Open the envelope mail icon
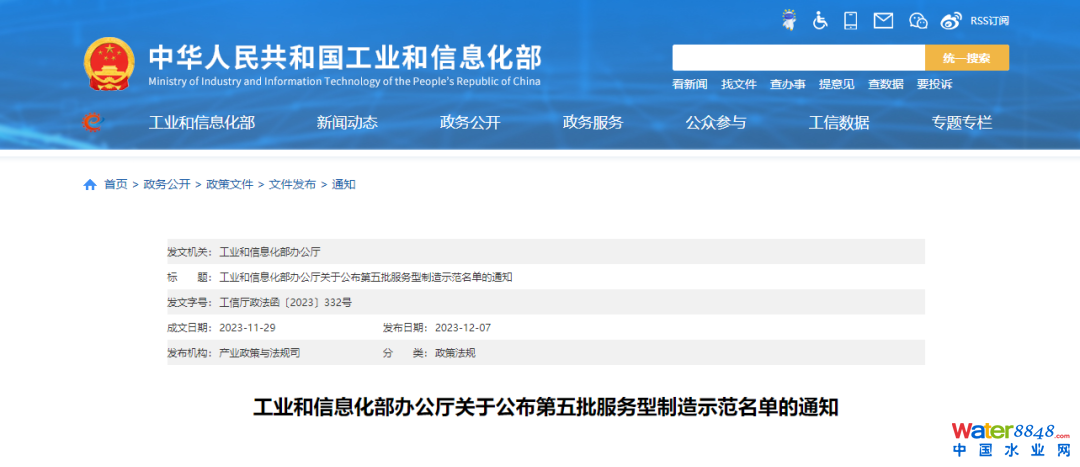1080x467 pixels. point(883,20)
